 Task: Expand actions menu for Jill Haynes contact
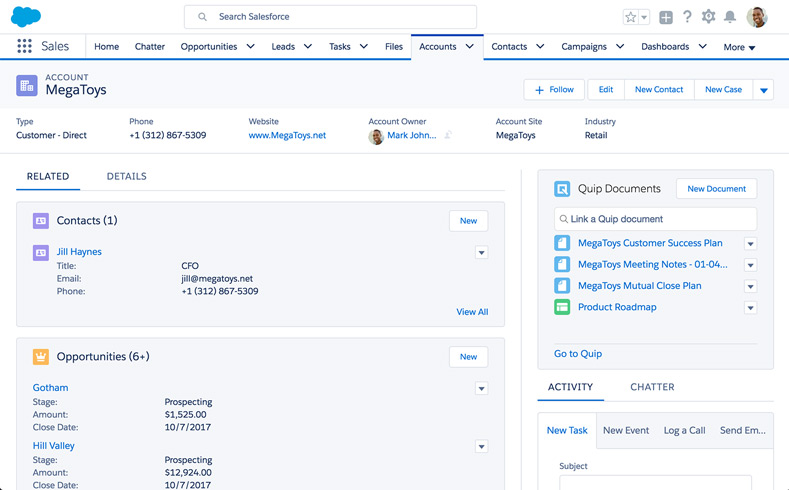pyautogui.click(x=481, y=253)
